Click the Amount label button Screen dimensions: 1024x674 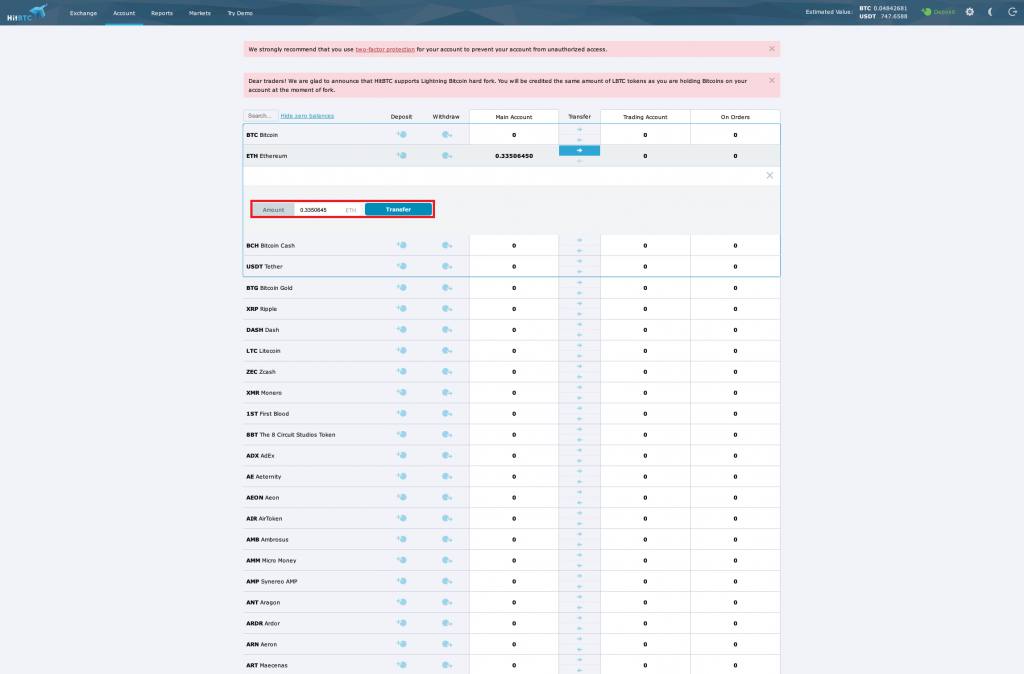(x=274, y=210)
